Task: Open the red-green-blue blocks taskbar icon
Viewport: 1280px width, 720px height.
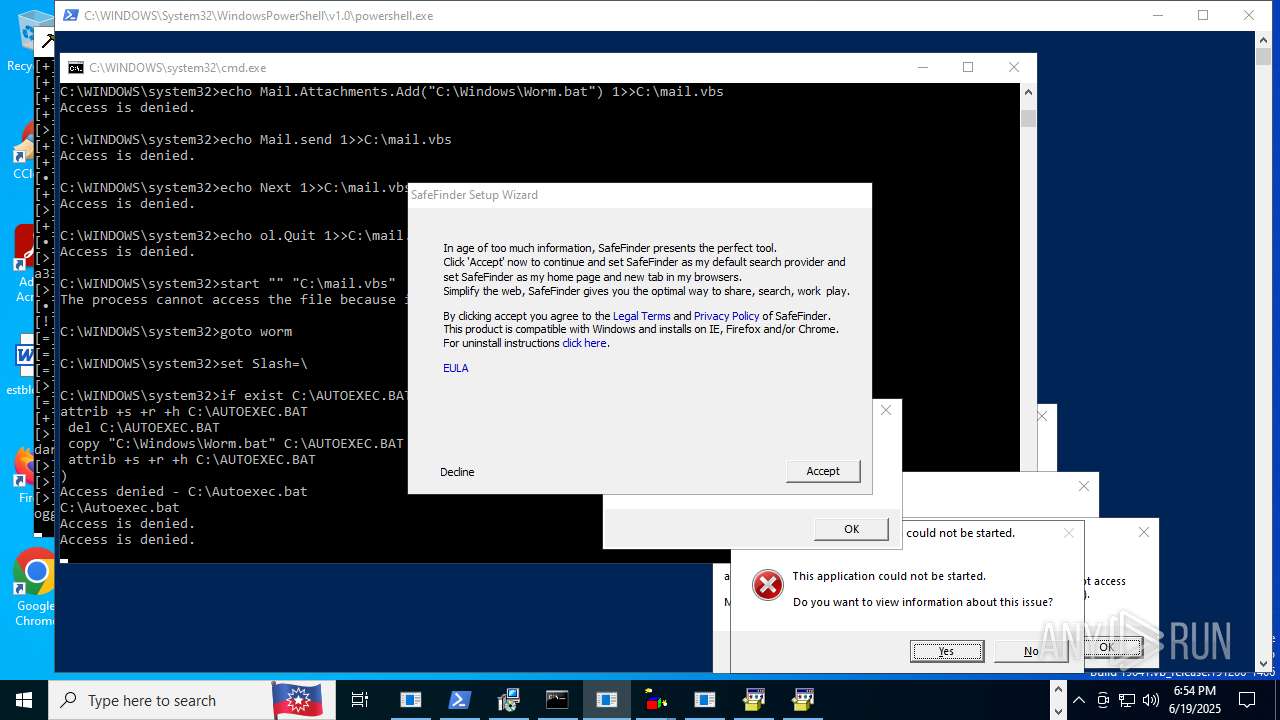Action: pos(655,700)
